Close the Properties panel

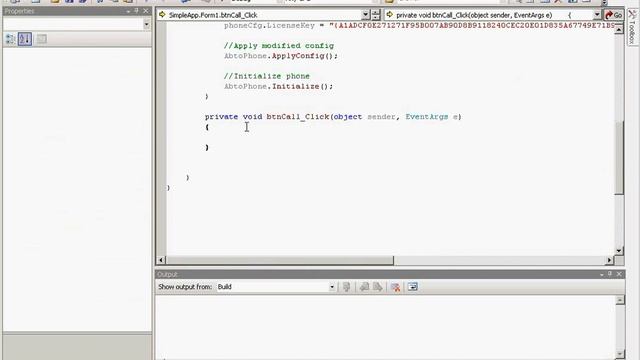(146, 11)
